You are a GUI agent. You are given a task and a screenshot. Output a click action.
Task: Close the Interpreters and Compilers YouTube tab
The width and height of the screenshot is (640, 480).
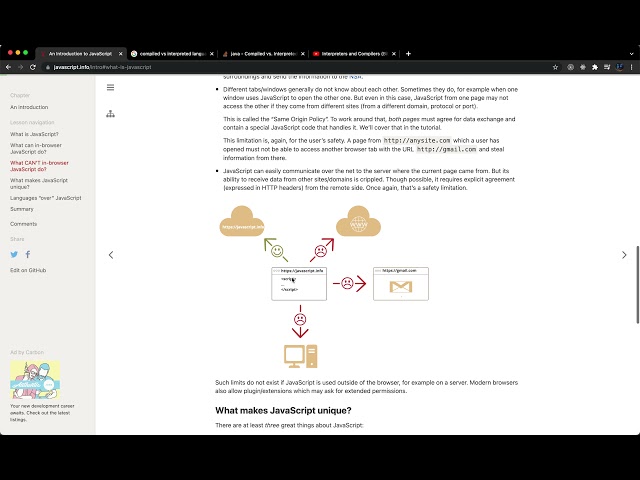coord(393,53)
